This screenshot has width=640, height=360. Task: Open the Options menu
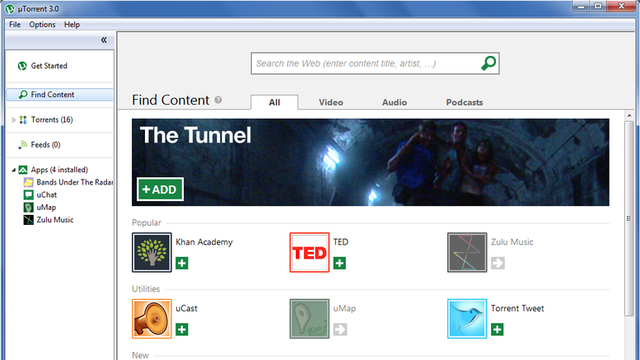(x=42, y=24)
